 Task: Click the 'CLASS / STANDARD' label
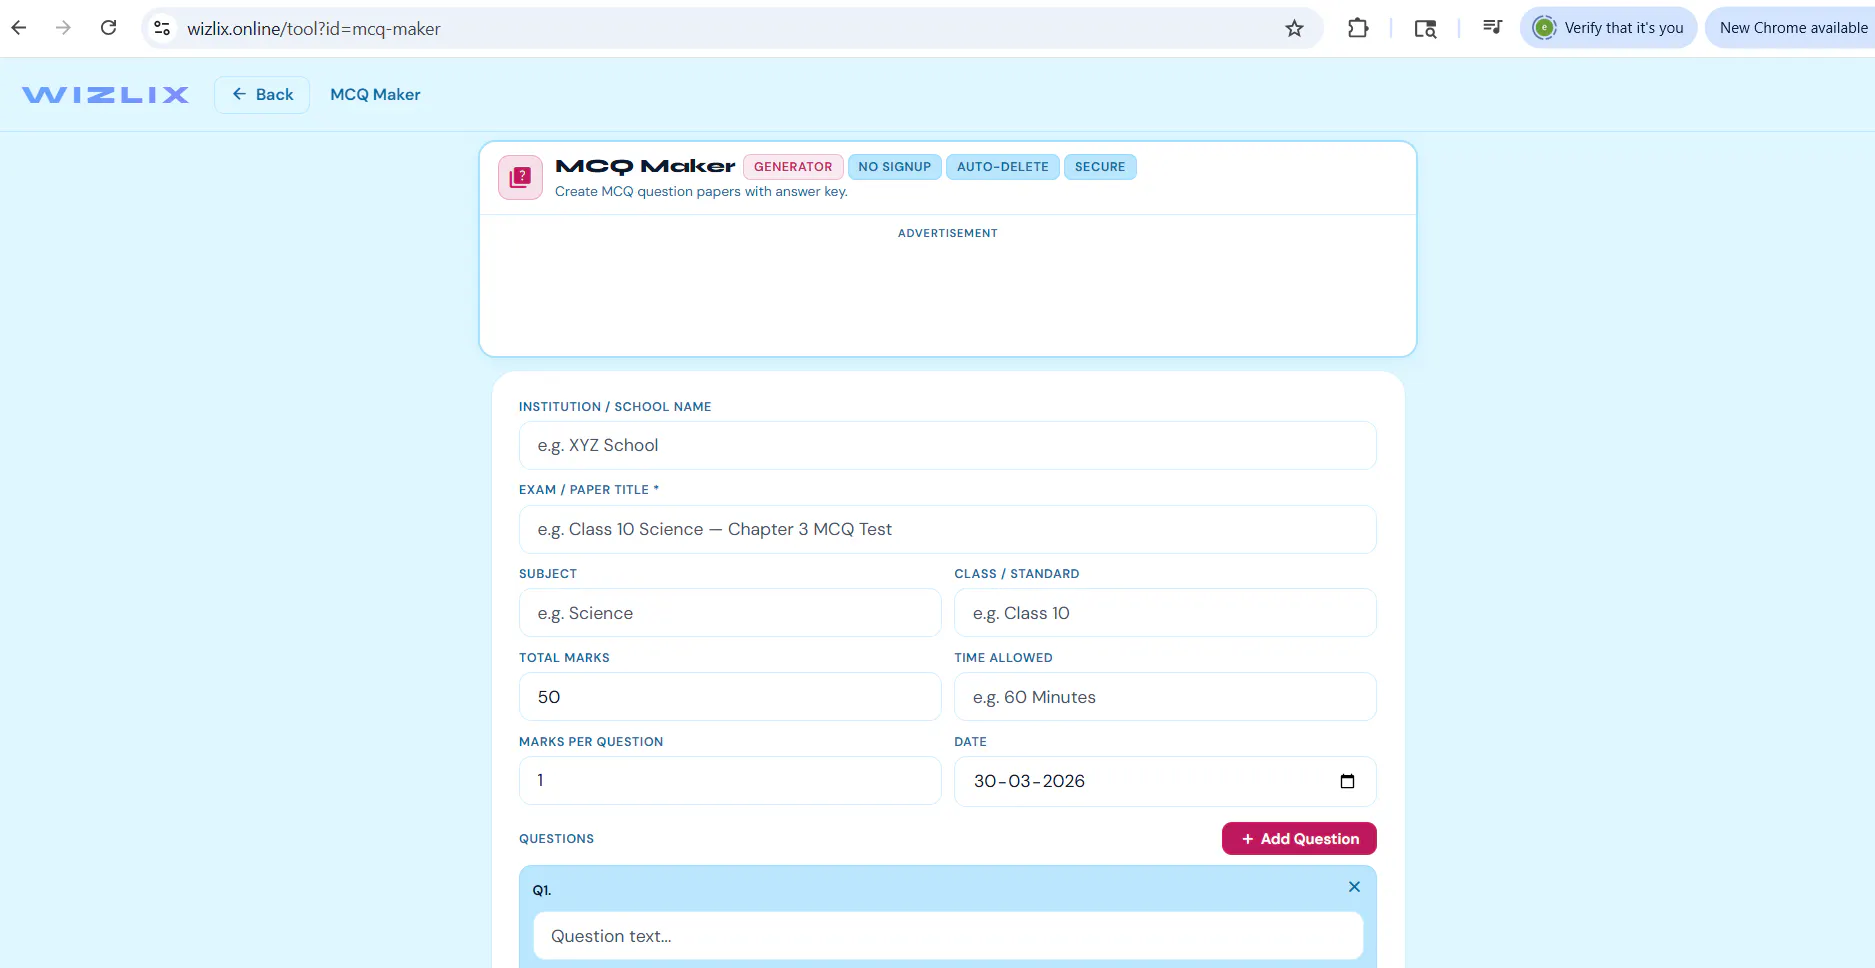pos(1017,574)
